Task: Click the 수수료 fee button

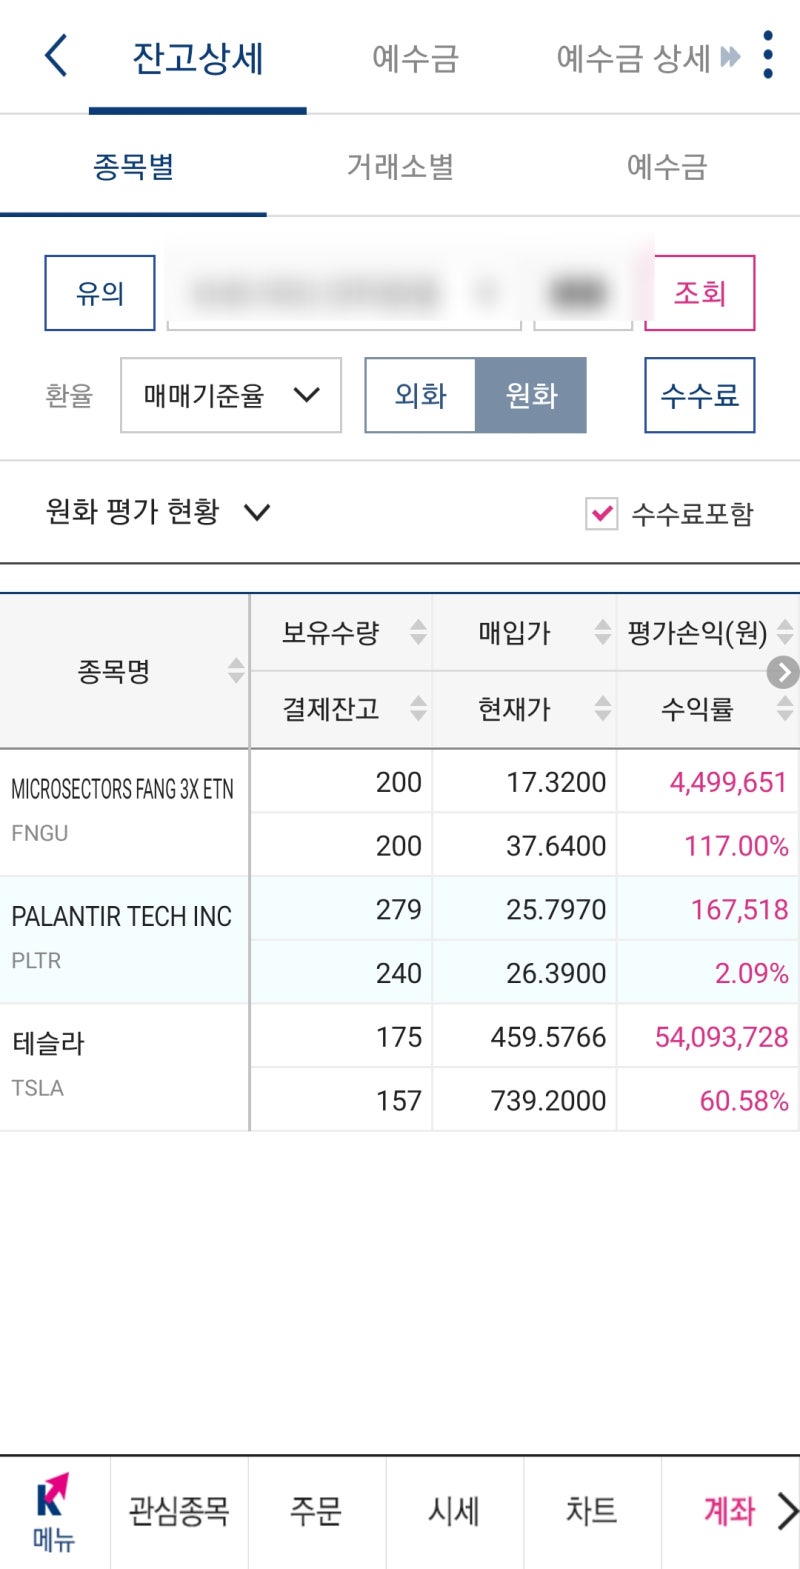Action: (x=699, y=396)
